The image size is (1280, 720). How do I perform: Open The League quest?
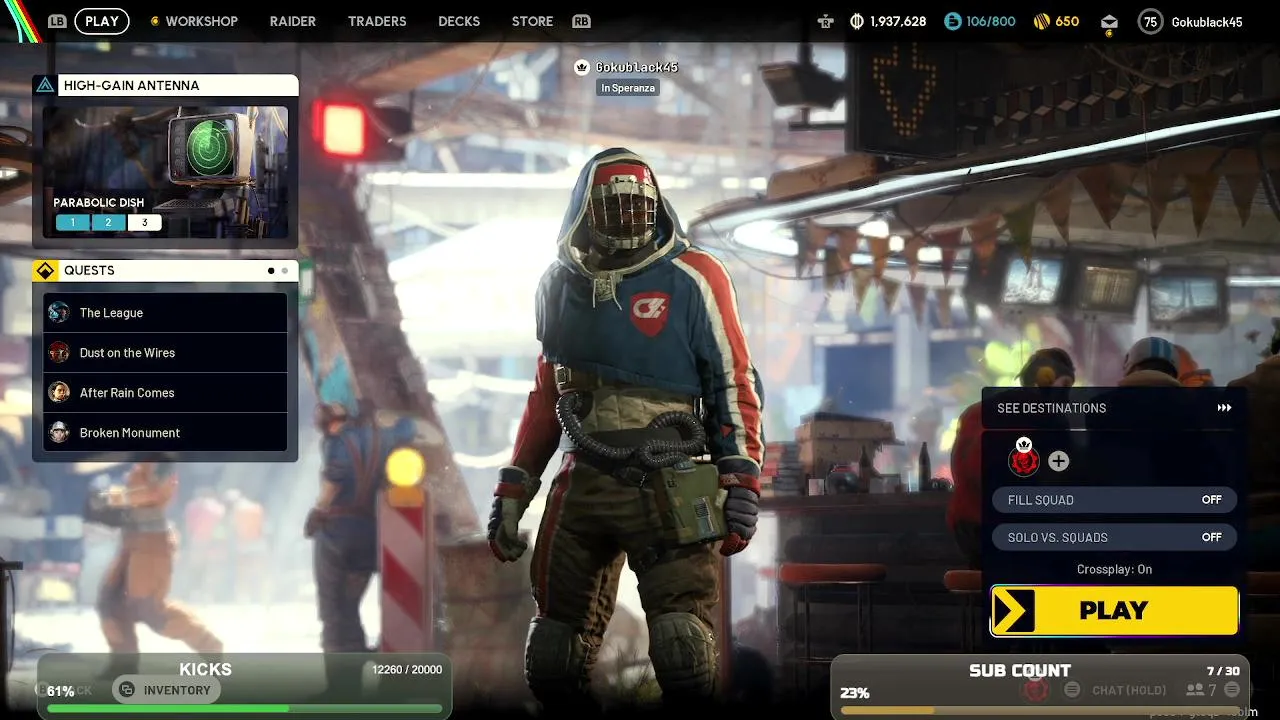coord(165,312)
